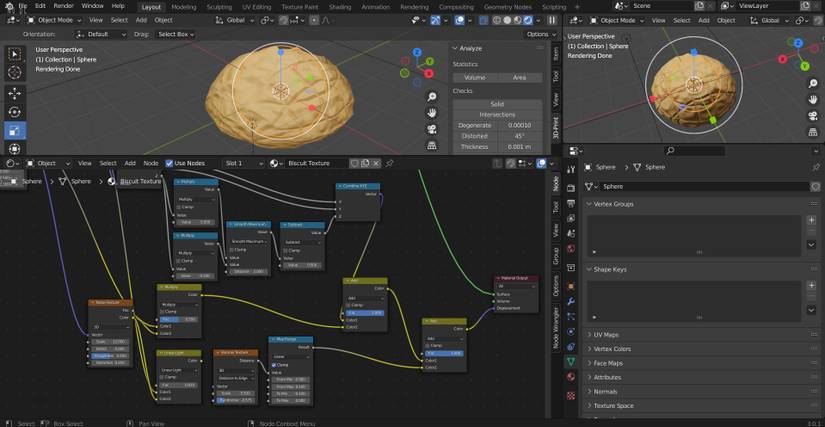
Task: Open the Modifiers wrench properties tab
Action: coord(571,301)
